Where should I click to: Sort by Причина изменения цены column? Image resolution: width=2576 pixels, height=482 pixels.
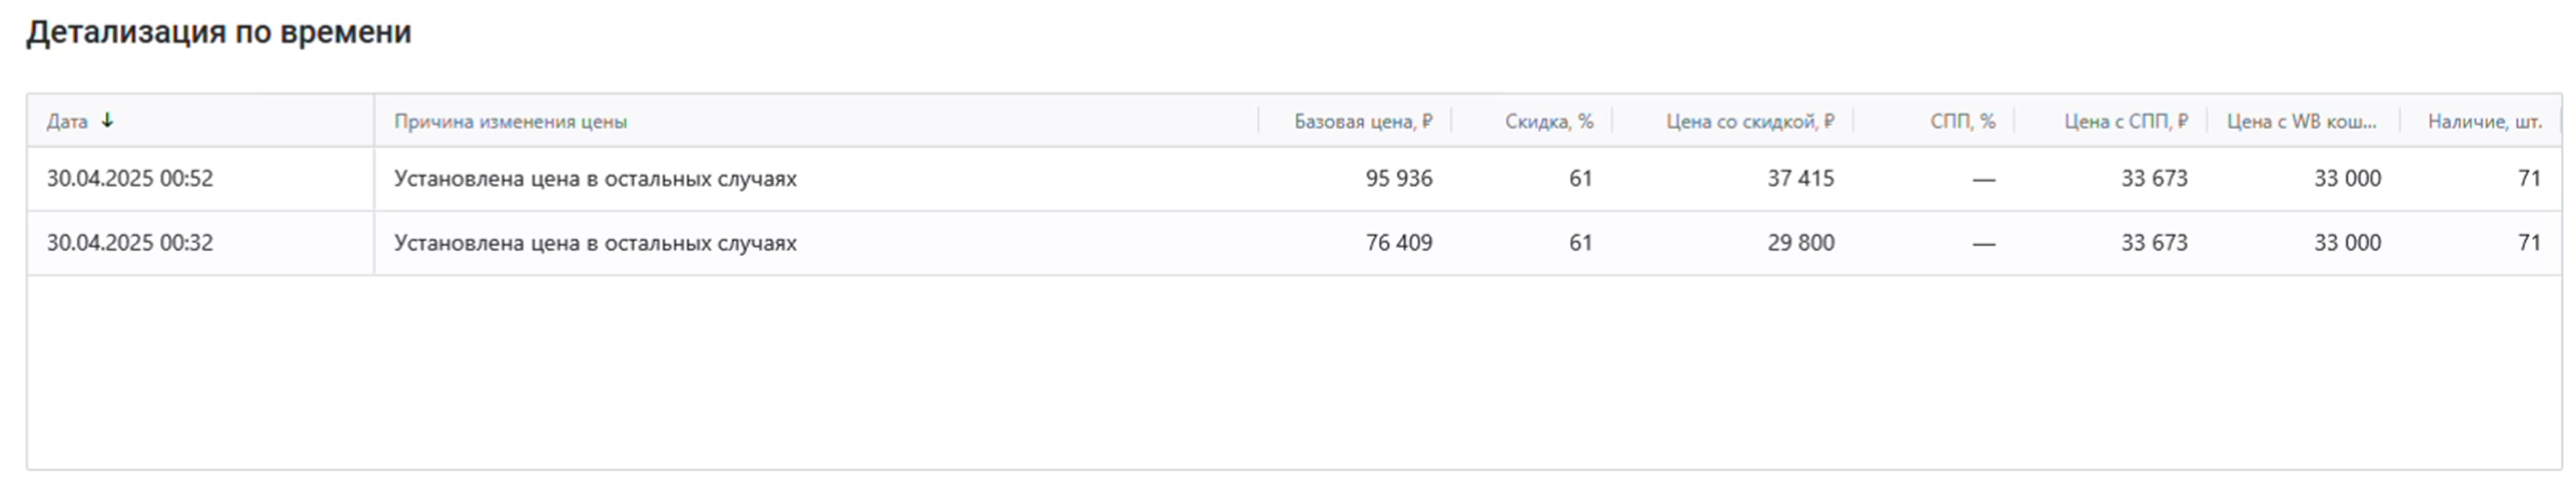point(510,121)
